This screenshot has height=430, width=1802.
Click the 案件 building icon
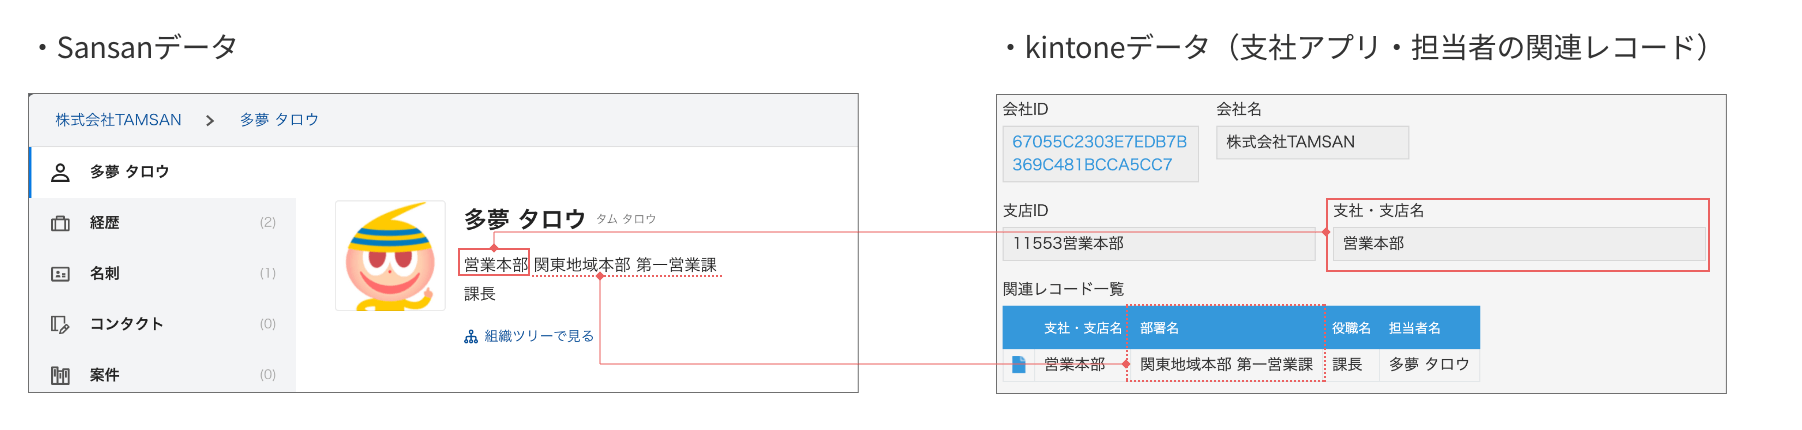coord(60,375)
